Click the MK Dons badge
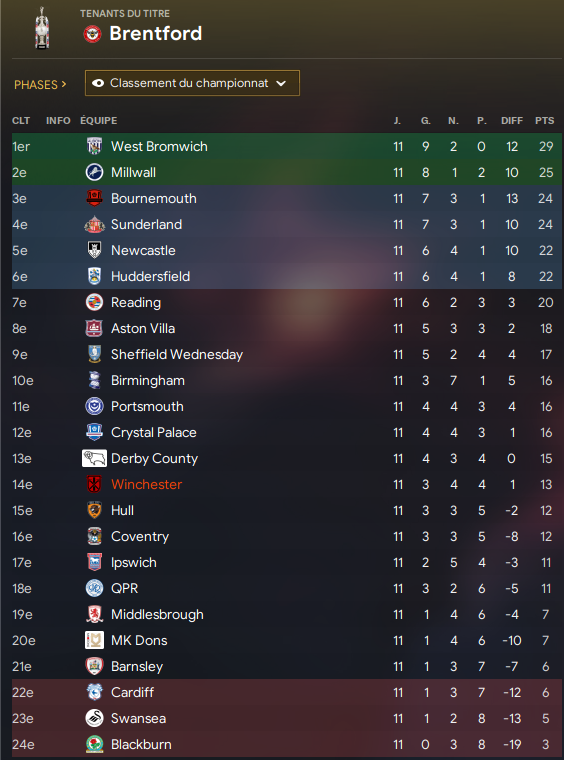Image resolution: width=564 pixels, height=760 pixels. [94, 640]
